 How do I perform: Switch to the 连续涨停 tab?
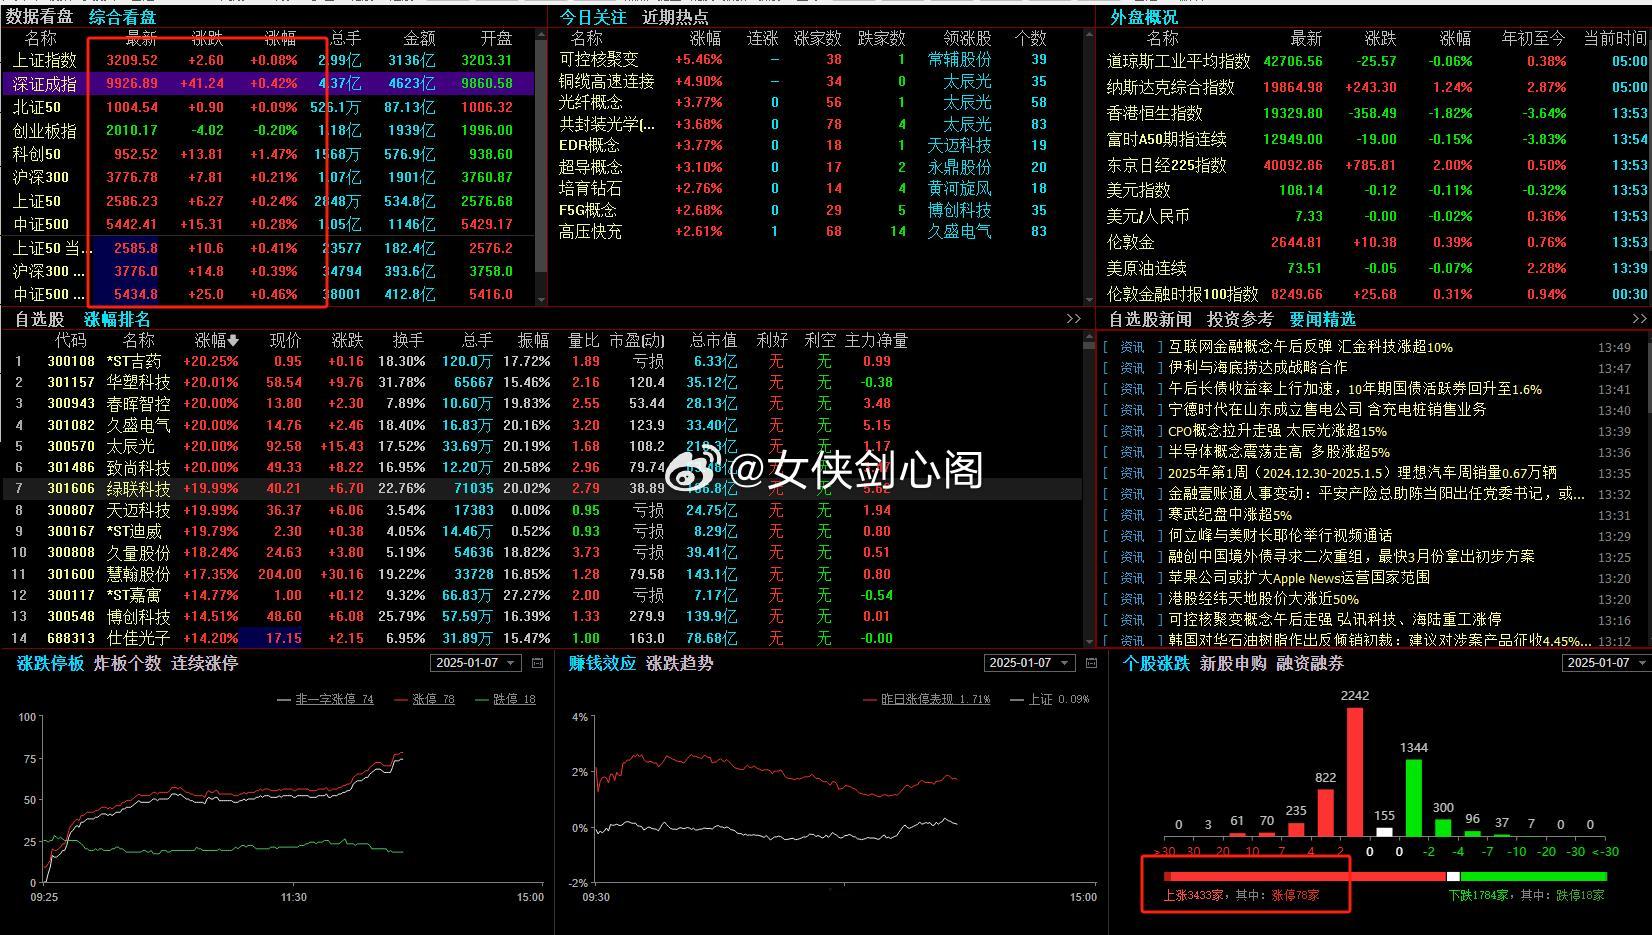click(x=204, y=663)
